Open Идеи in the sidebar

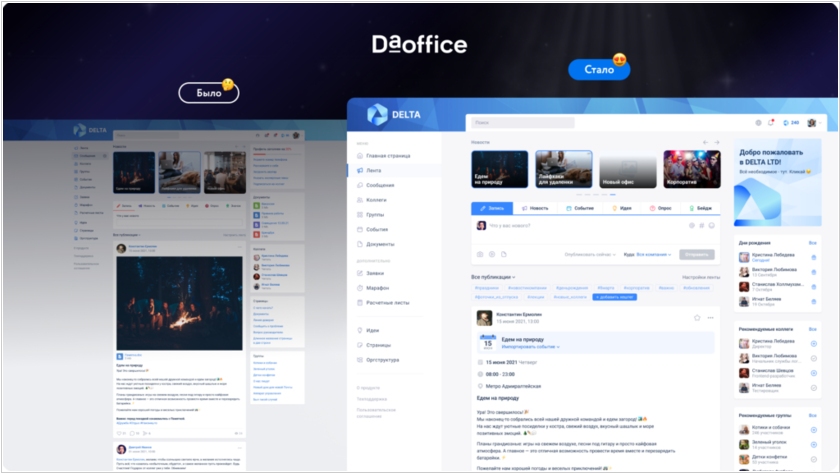[x=368, y=331]
